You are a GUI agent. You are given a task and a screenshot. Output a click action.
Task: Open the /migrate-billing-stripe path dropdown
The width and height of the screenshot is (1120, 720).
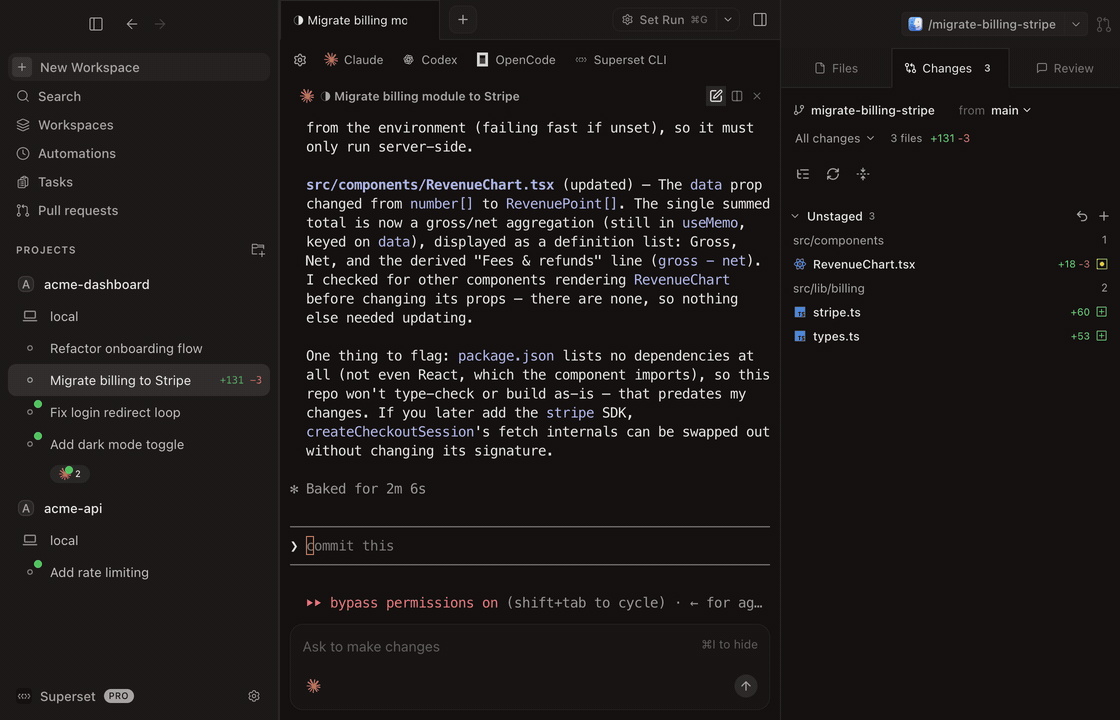click(1075, 24)
